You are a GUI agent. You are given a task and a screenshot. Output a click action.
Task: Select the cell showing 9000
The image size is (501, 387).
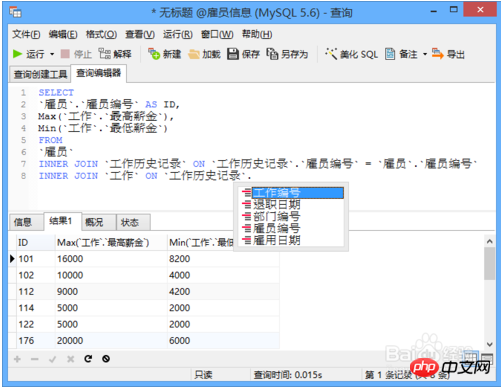click(111, 291)
